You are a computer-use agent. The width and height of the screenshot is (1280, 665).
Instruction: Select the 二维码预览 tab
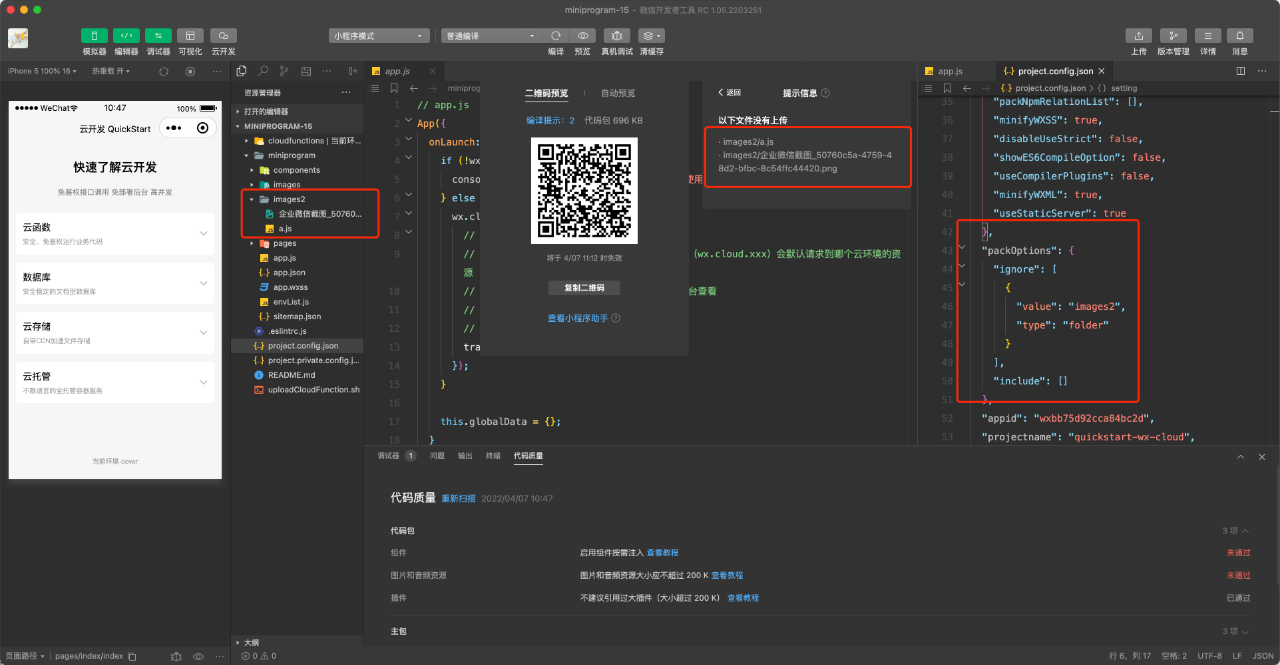tap(546, 93)
